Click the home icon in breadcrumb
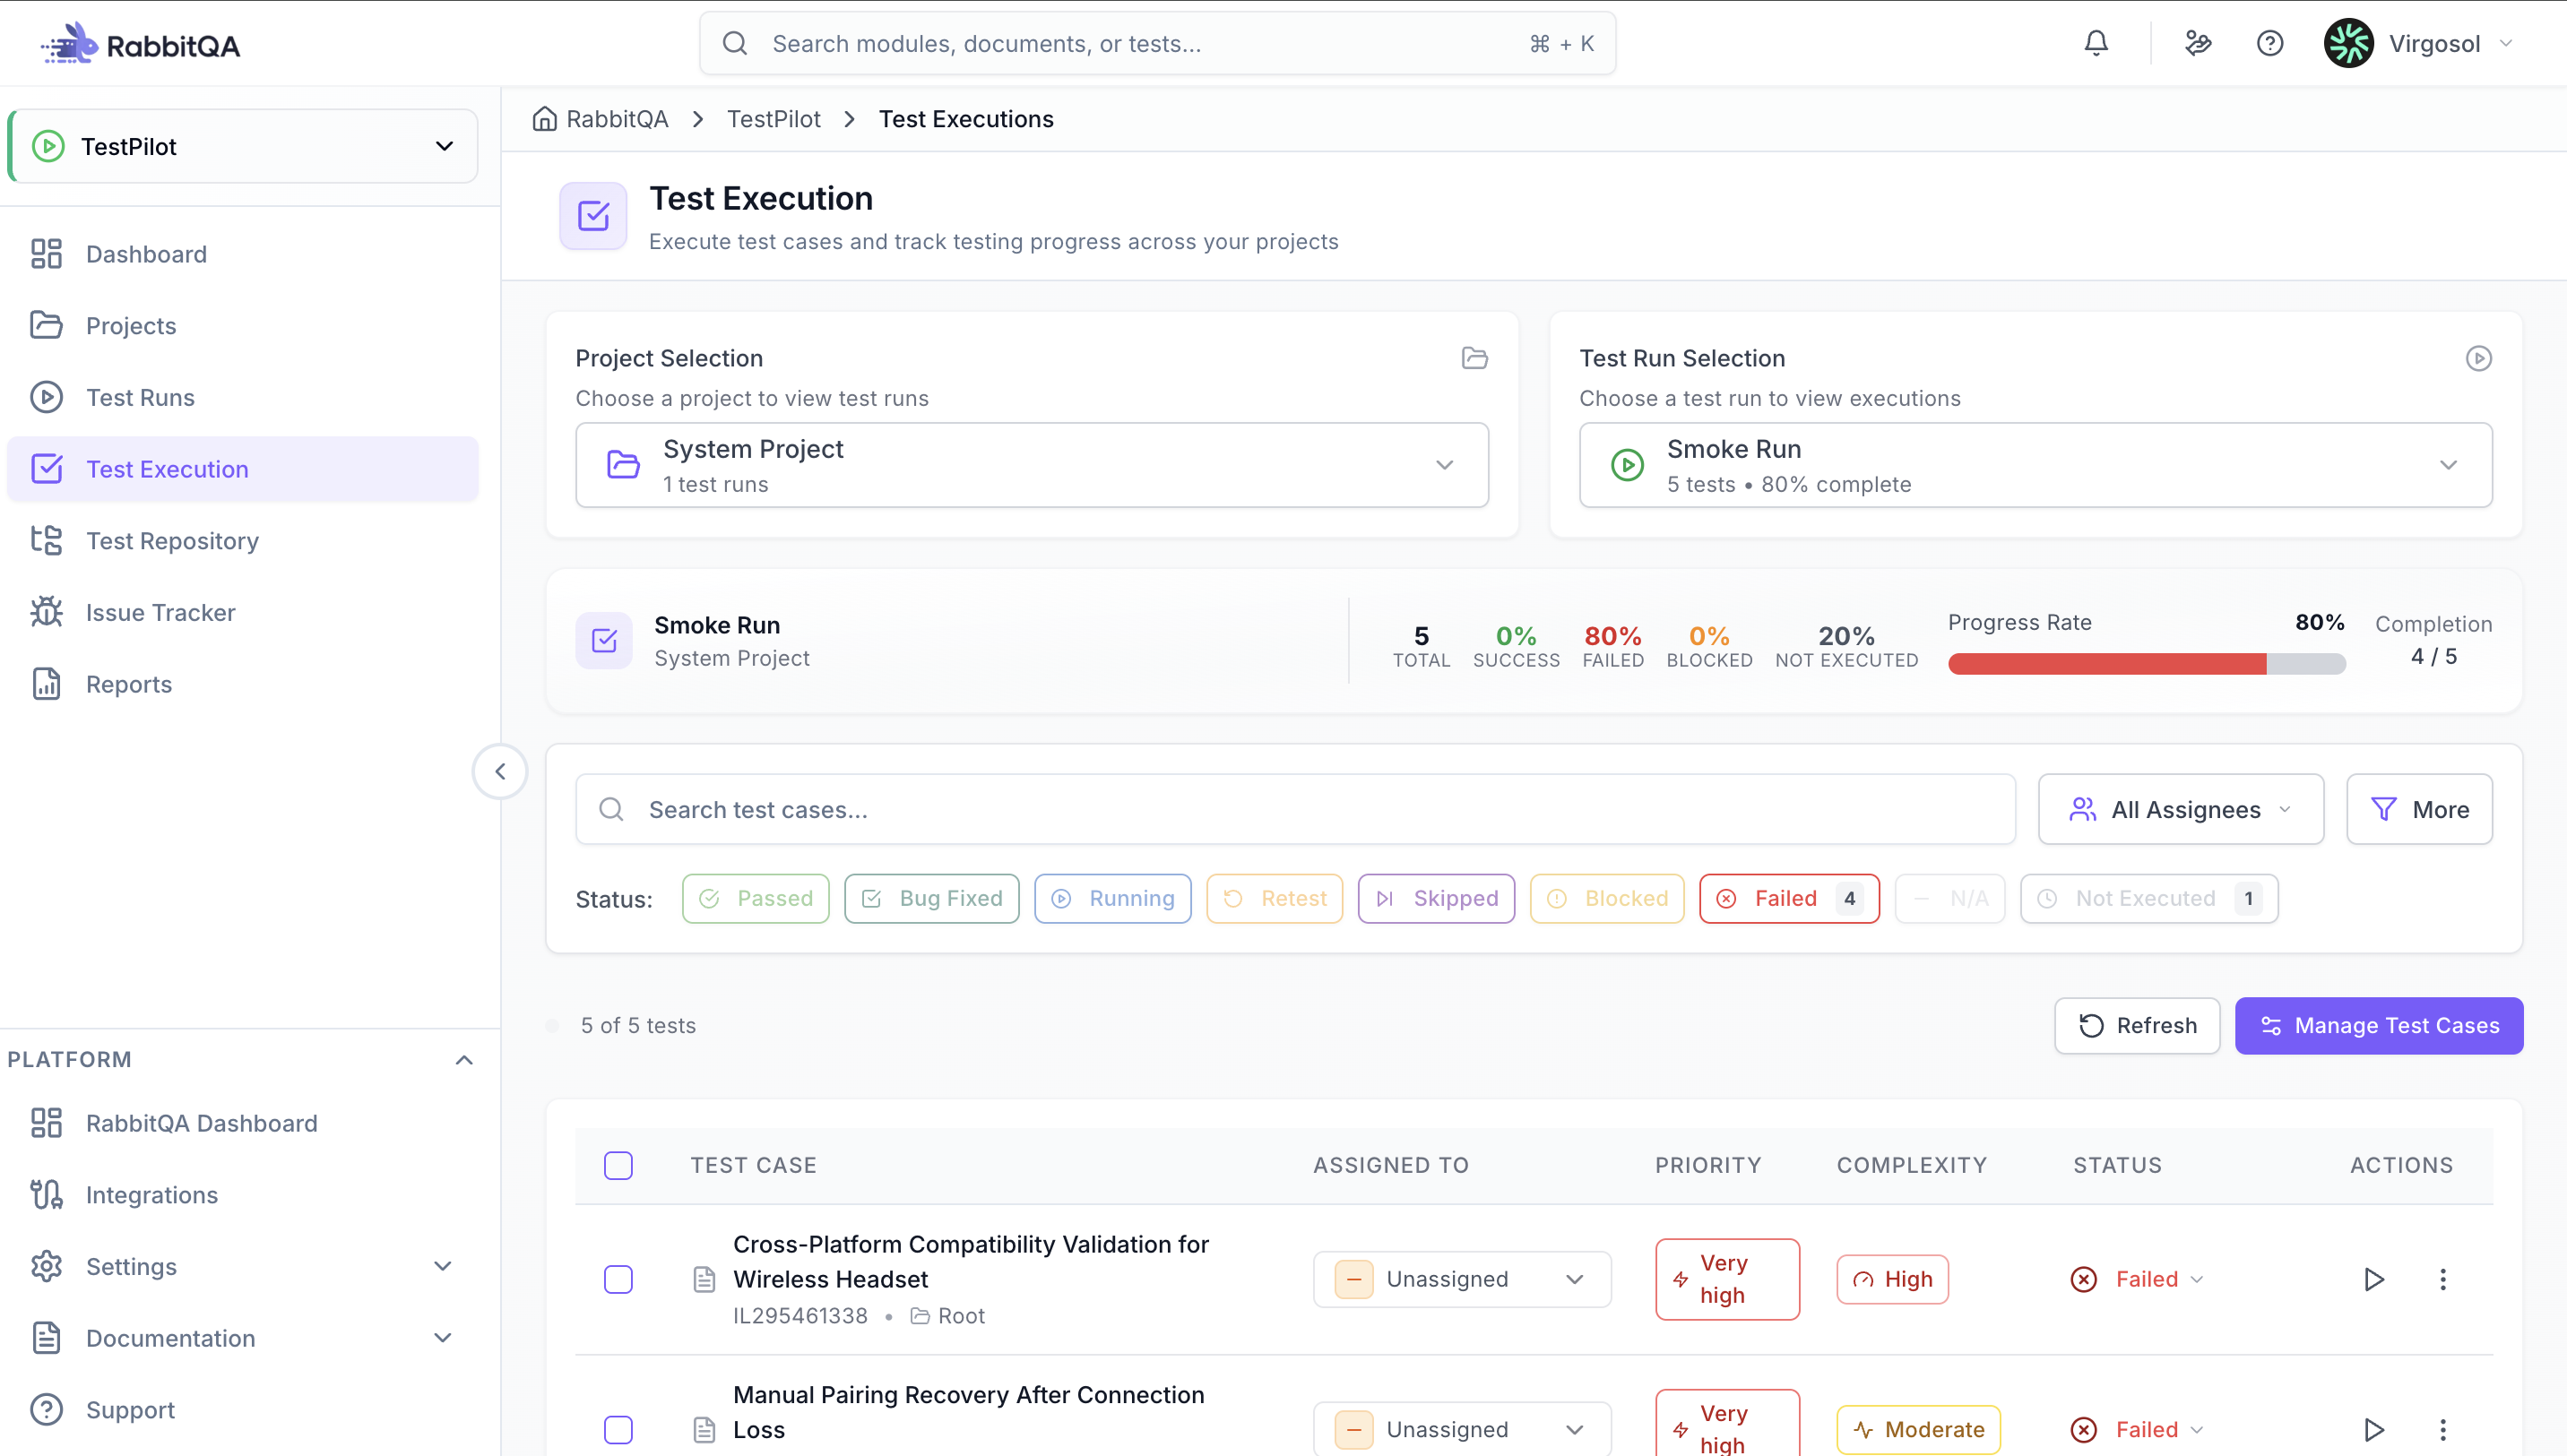 click(x=544, y=119)
